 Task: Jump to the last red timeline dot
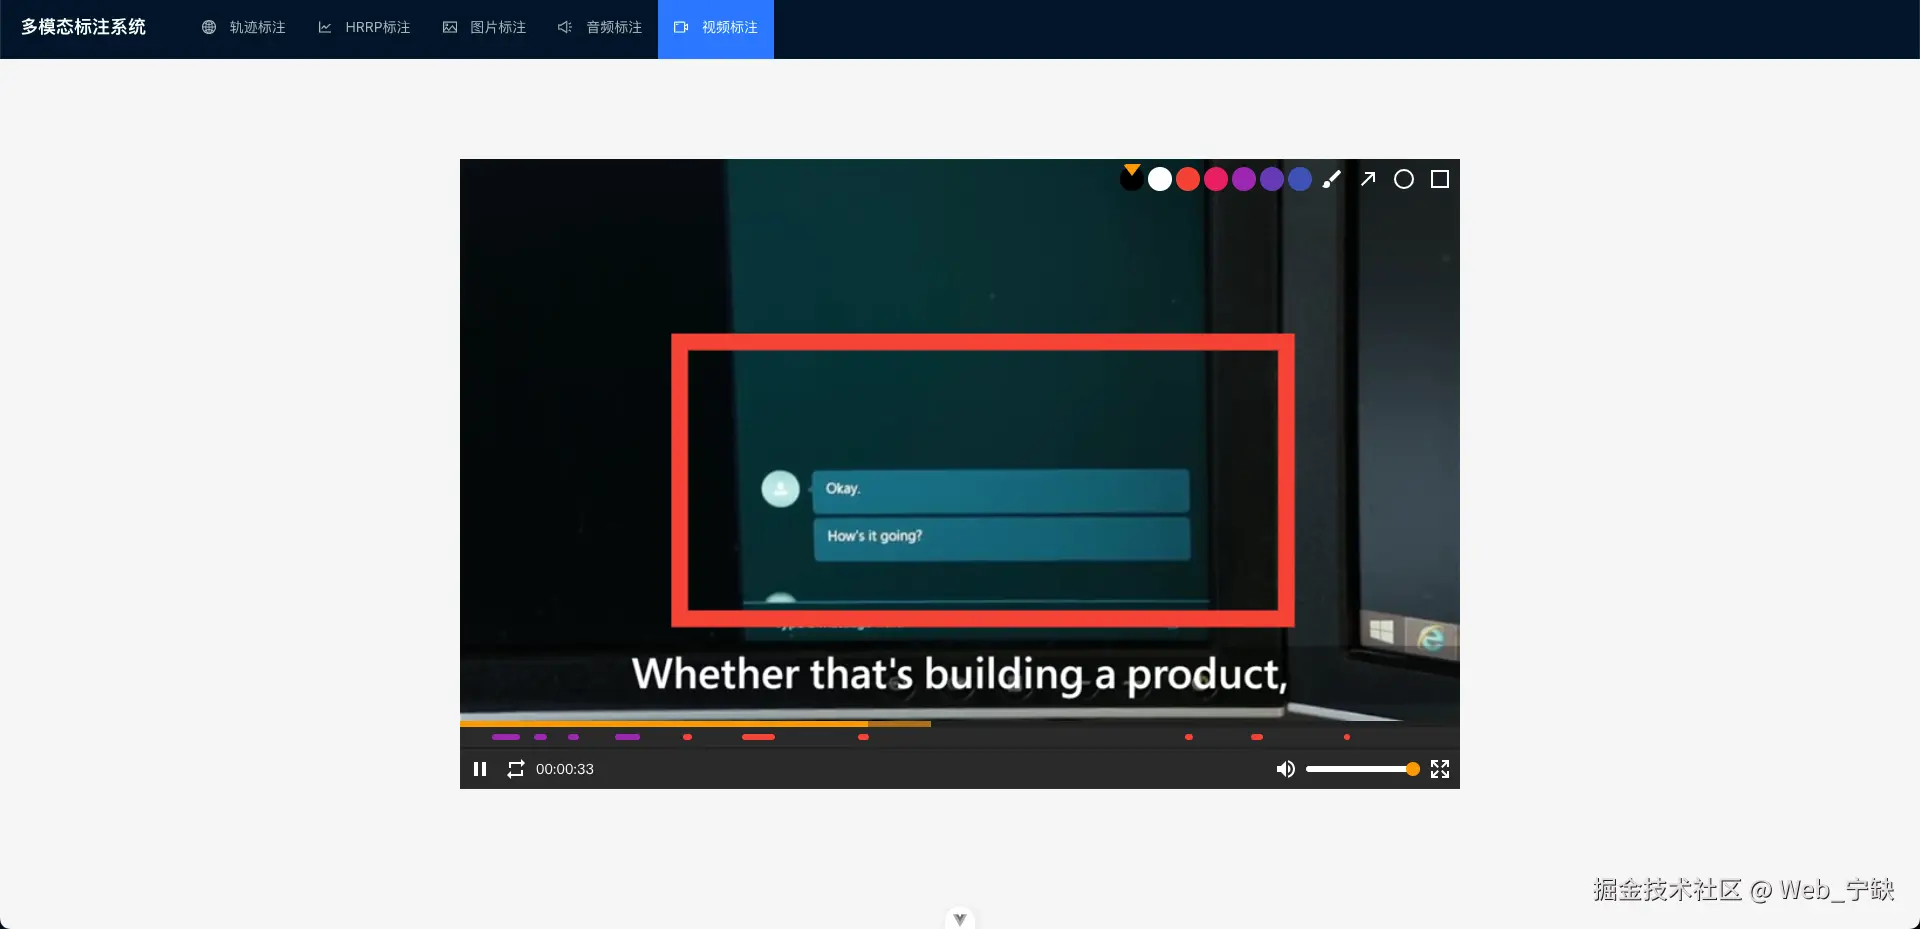(x=1347, y=737)
